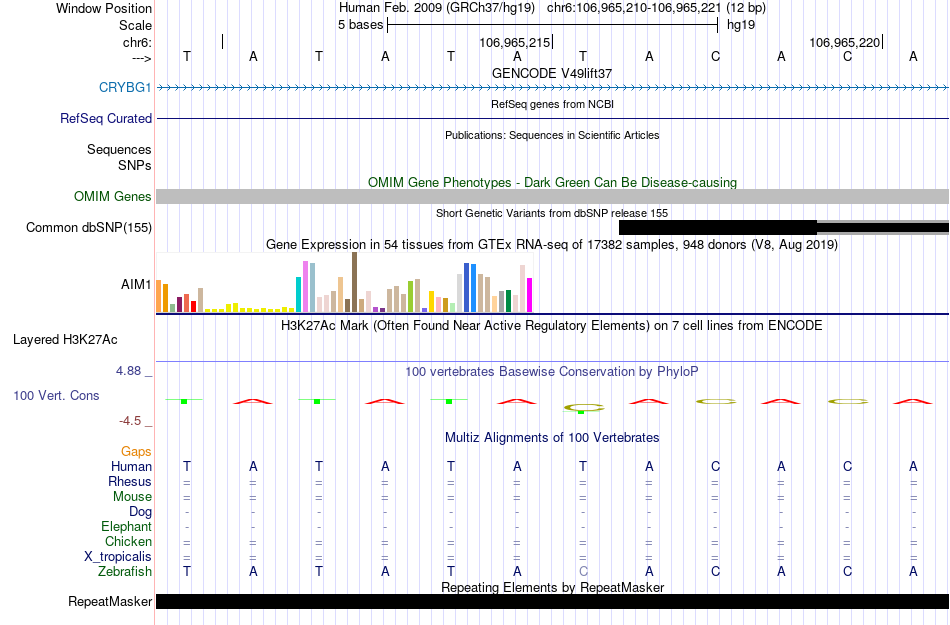Click the 100 Vert. Cons label
This screenshot has height=625, width=950.
point(56,395)
